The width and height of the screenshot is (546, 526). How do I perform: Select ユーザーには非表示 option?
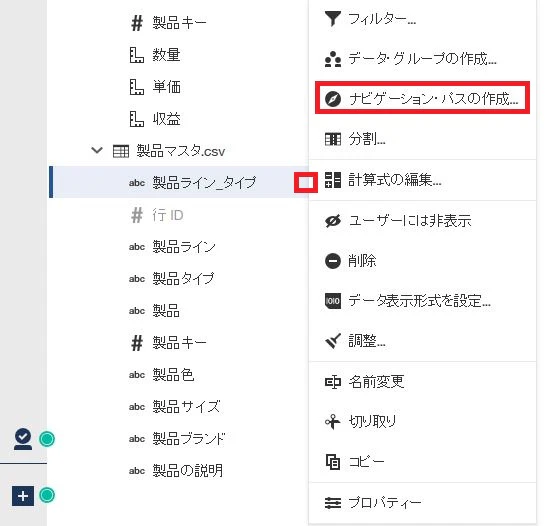tap(422, 221)
